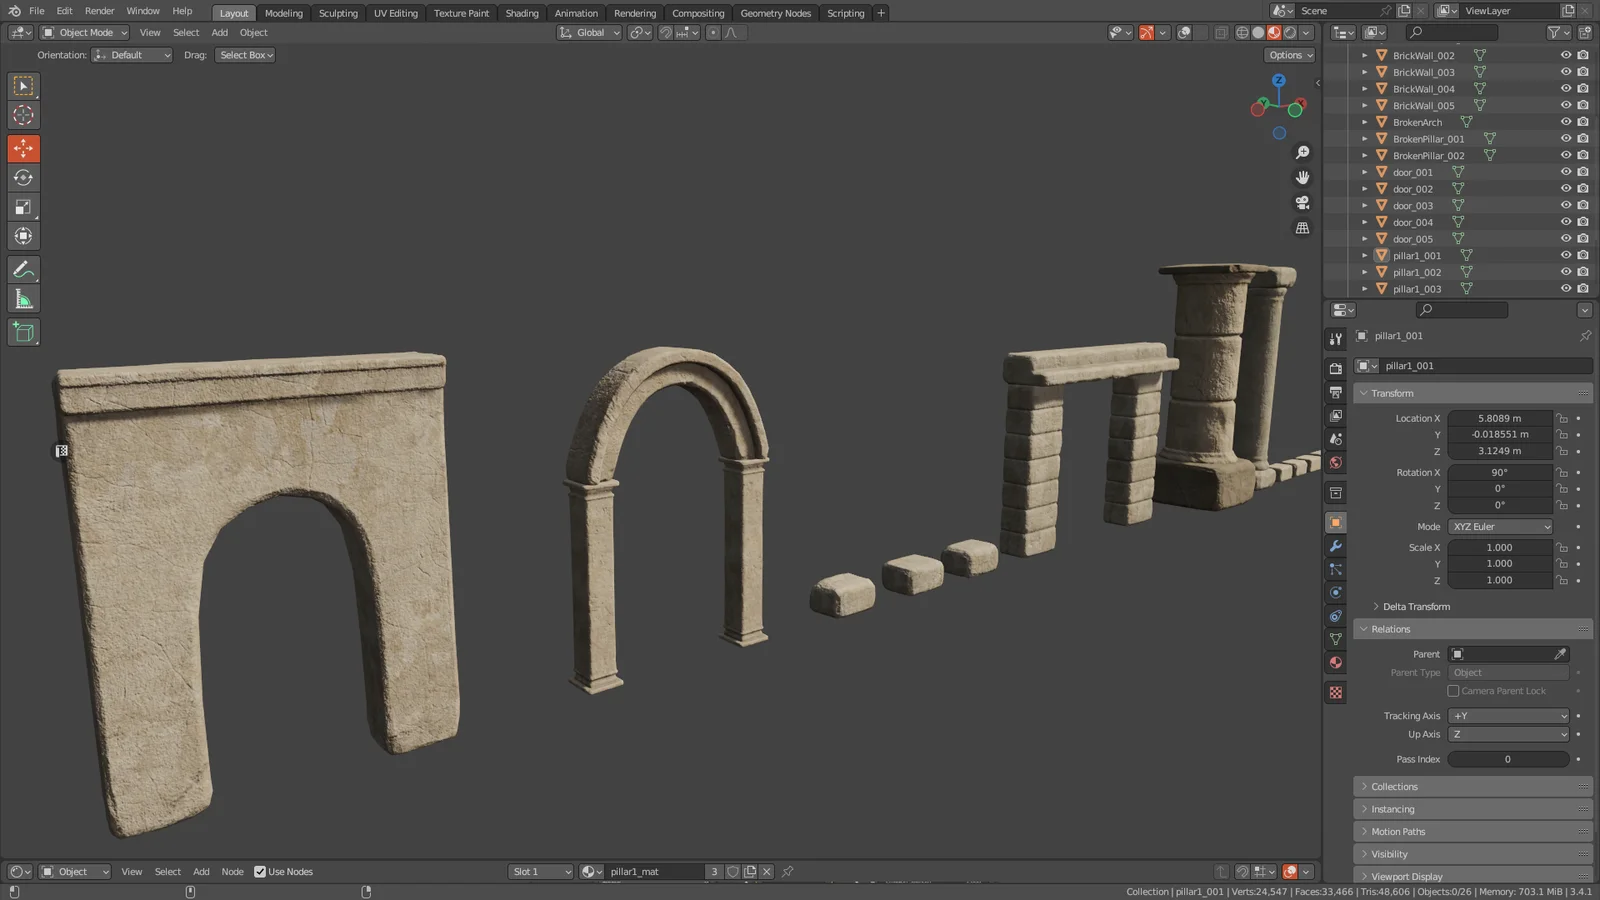Select the Measure tool
Screen dimensions: 1600x900
pyautogui.click(x=23, y=298)
